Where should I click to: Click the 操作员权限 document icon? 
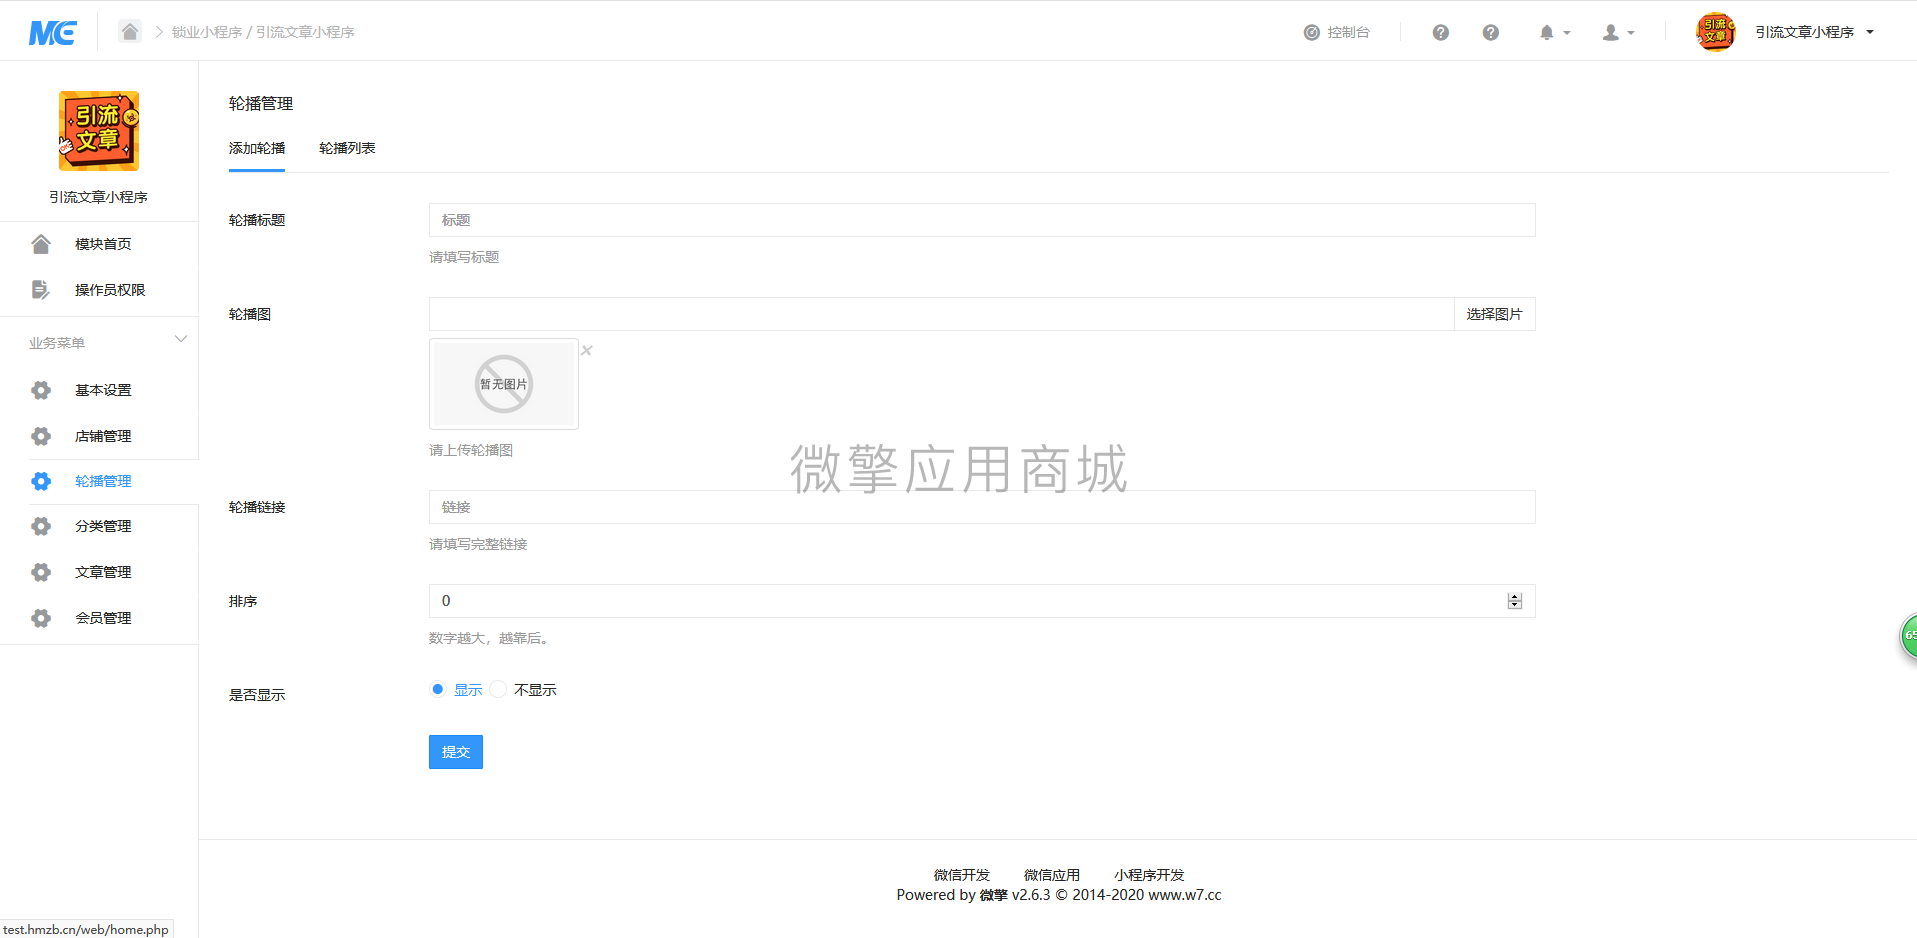[x=41, y=290]
